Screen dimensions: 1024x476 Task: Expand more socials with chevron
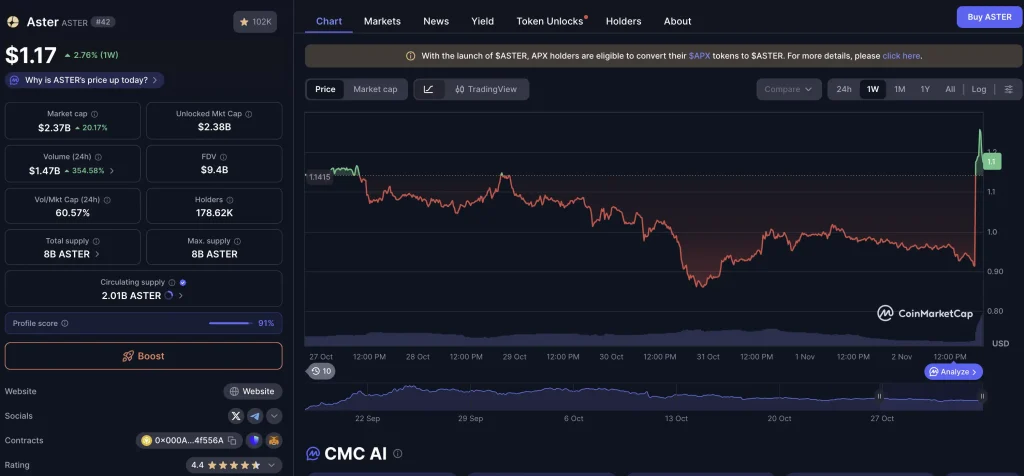point(274,416)
